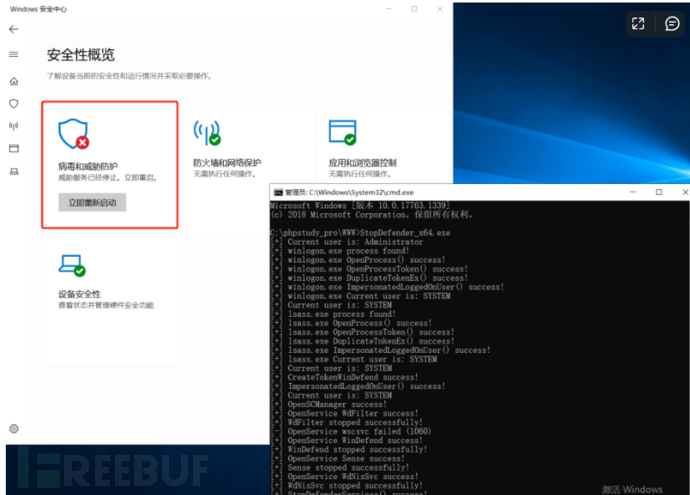Click the virus protection shield icon with red X
690x495 pixels.
tap(73, 134)
